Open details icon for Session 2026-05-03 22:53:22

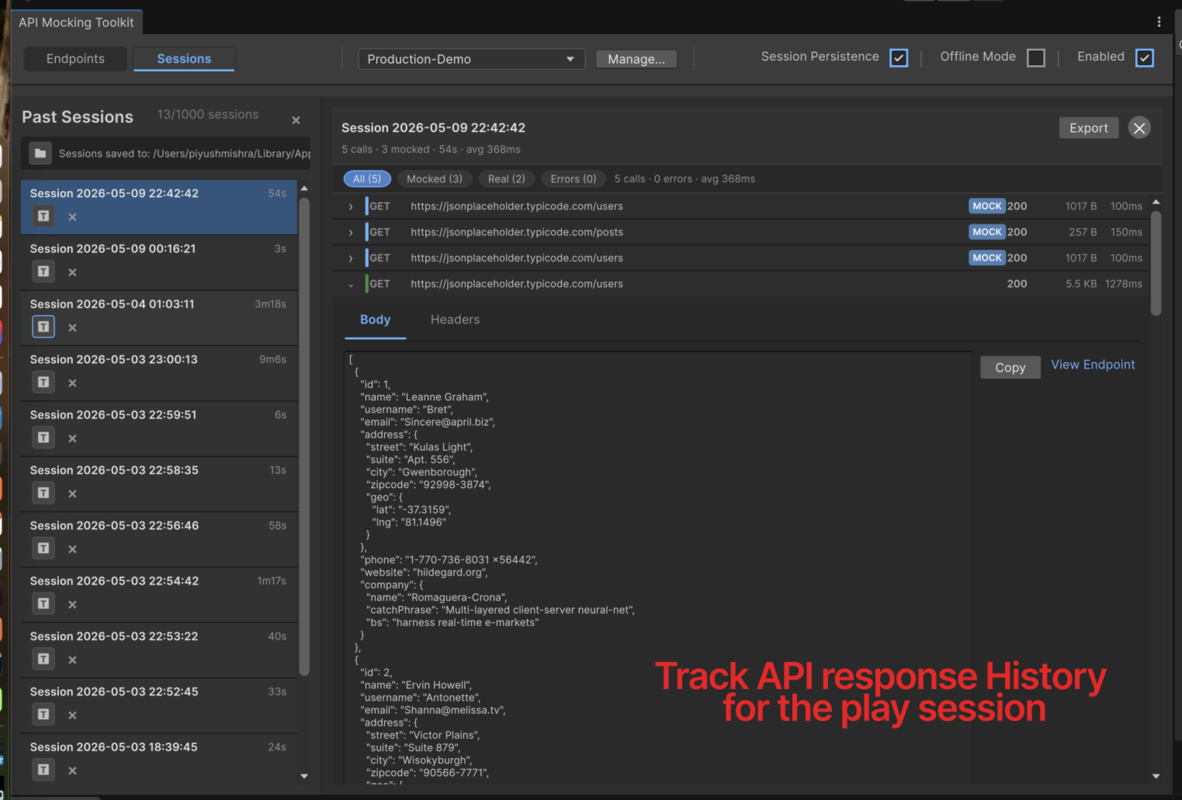43,659
